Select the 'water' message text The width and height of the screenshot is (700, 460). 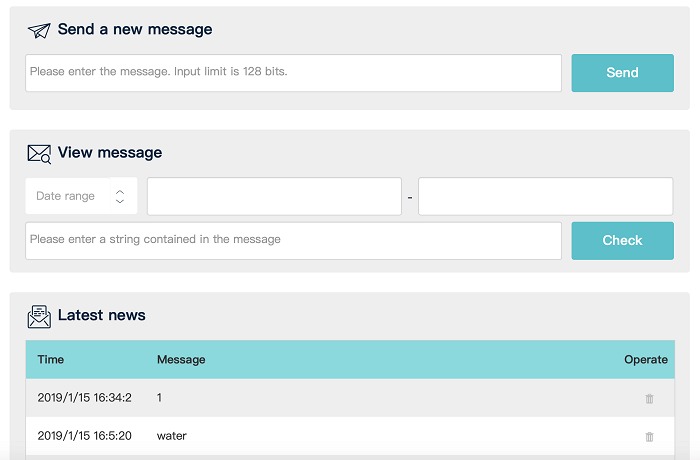pos(172,436)
